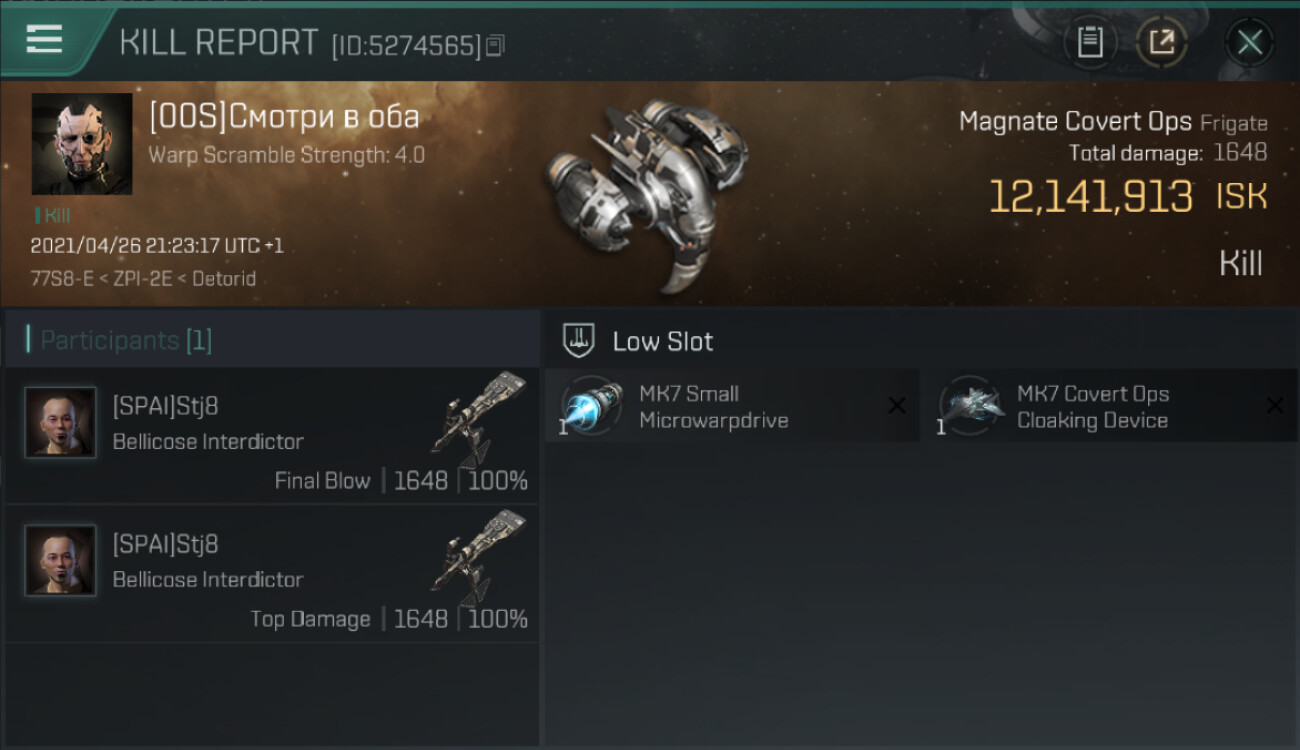Select MK7 Covert Ops Cloaking Device icon
Viewport: 1300px width, 750px height.
[972, 406]
